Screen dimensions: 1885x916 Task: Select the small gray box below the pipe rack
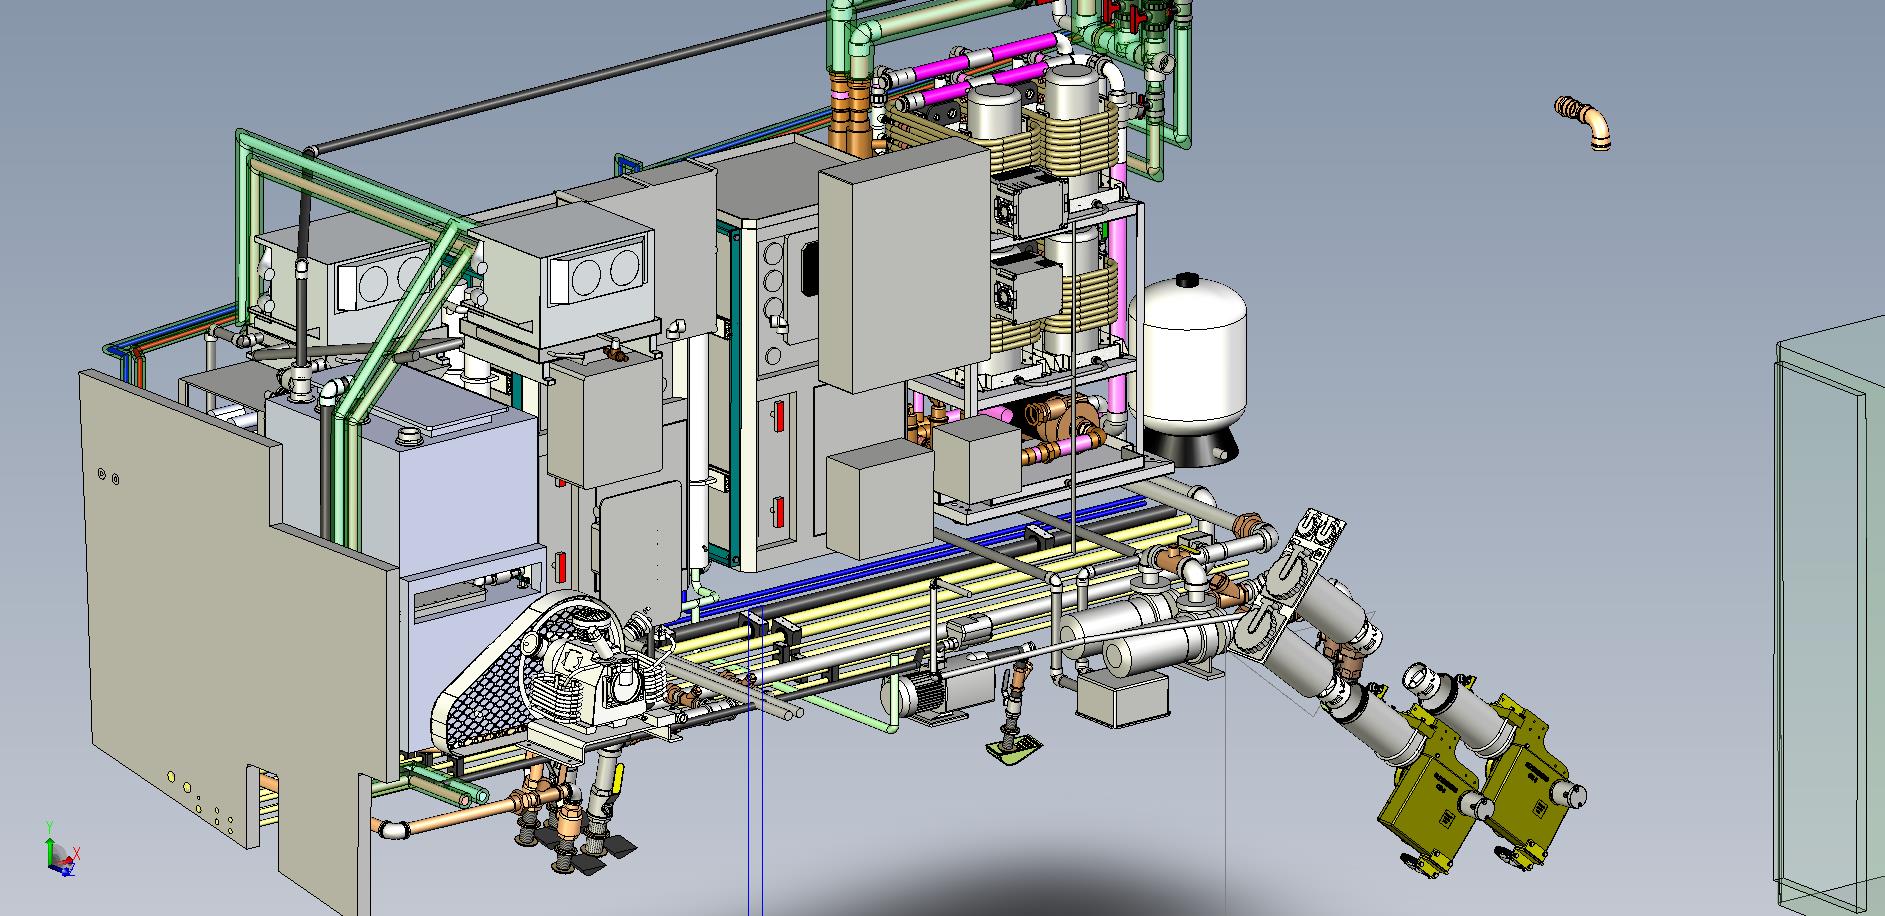pyautogui.click(x=1122, y=697)
